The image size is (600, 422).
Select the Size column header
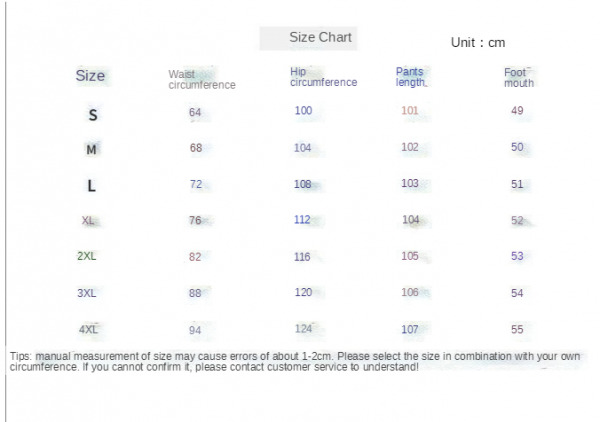pos(90,76)
